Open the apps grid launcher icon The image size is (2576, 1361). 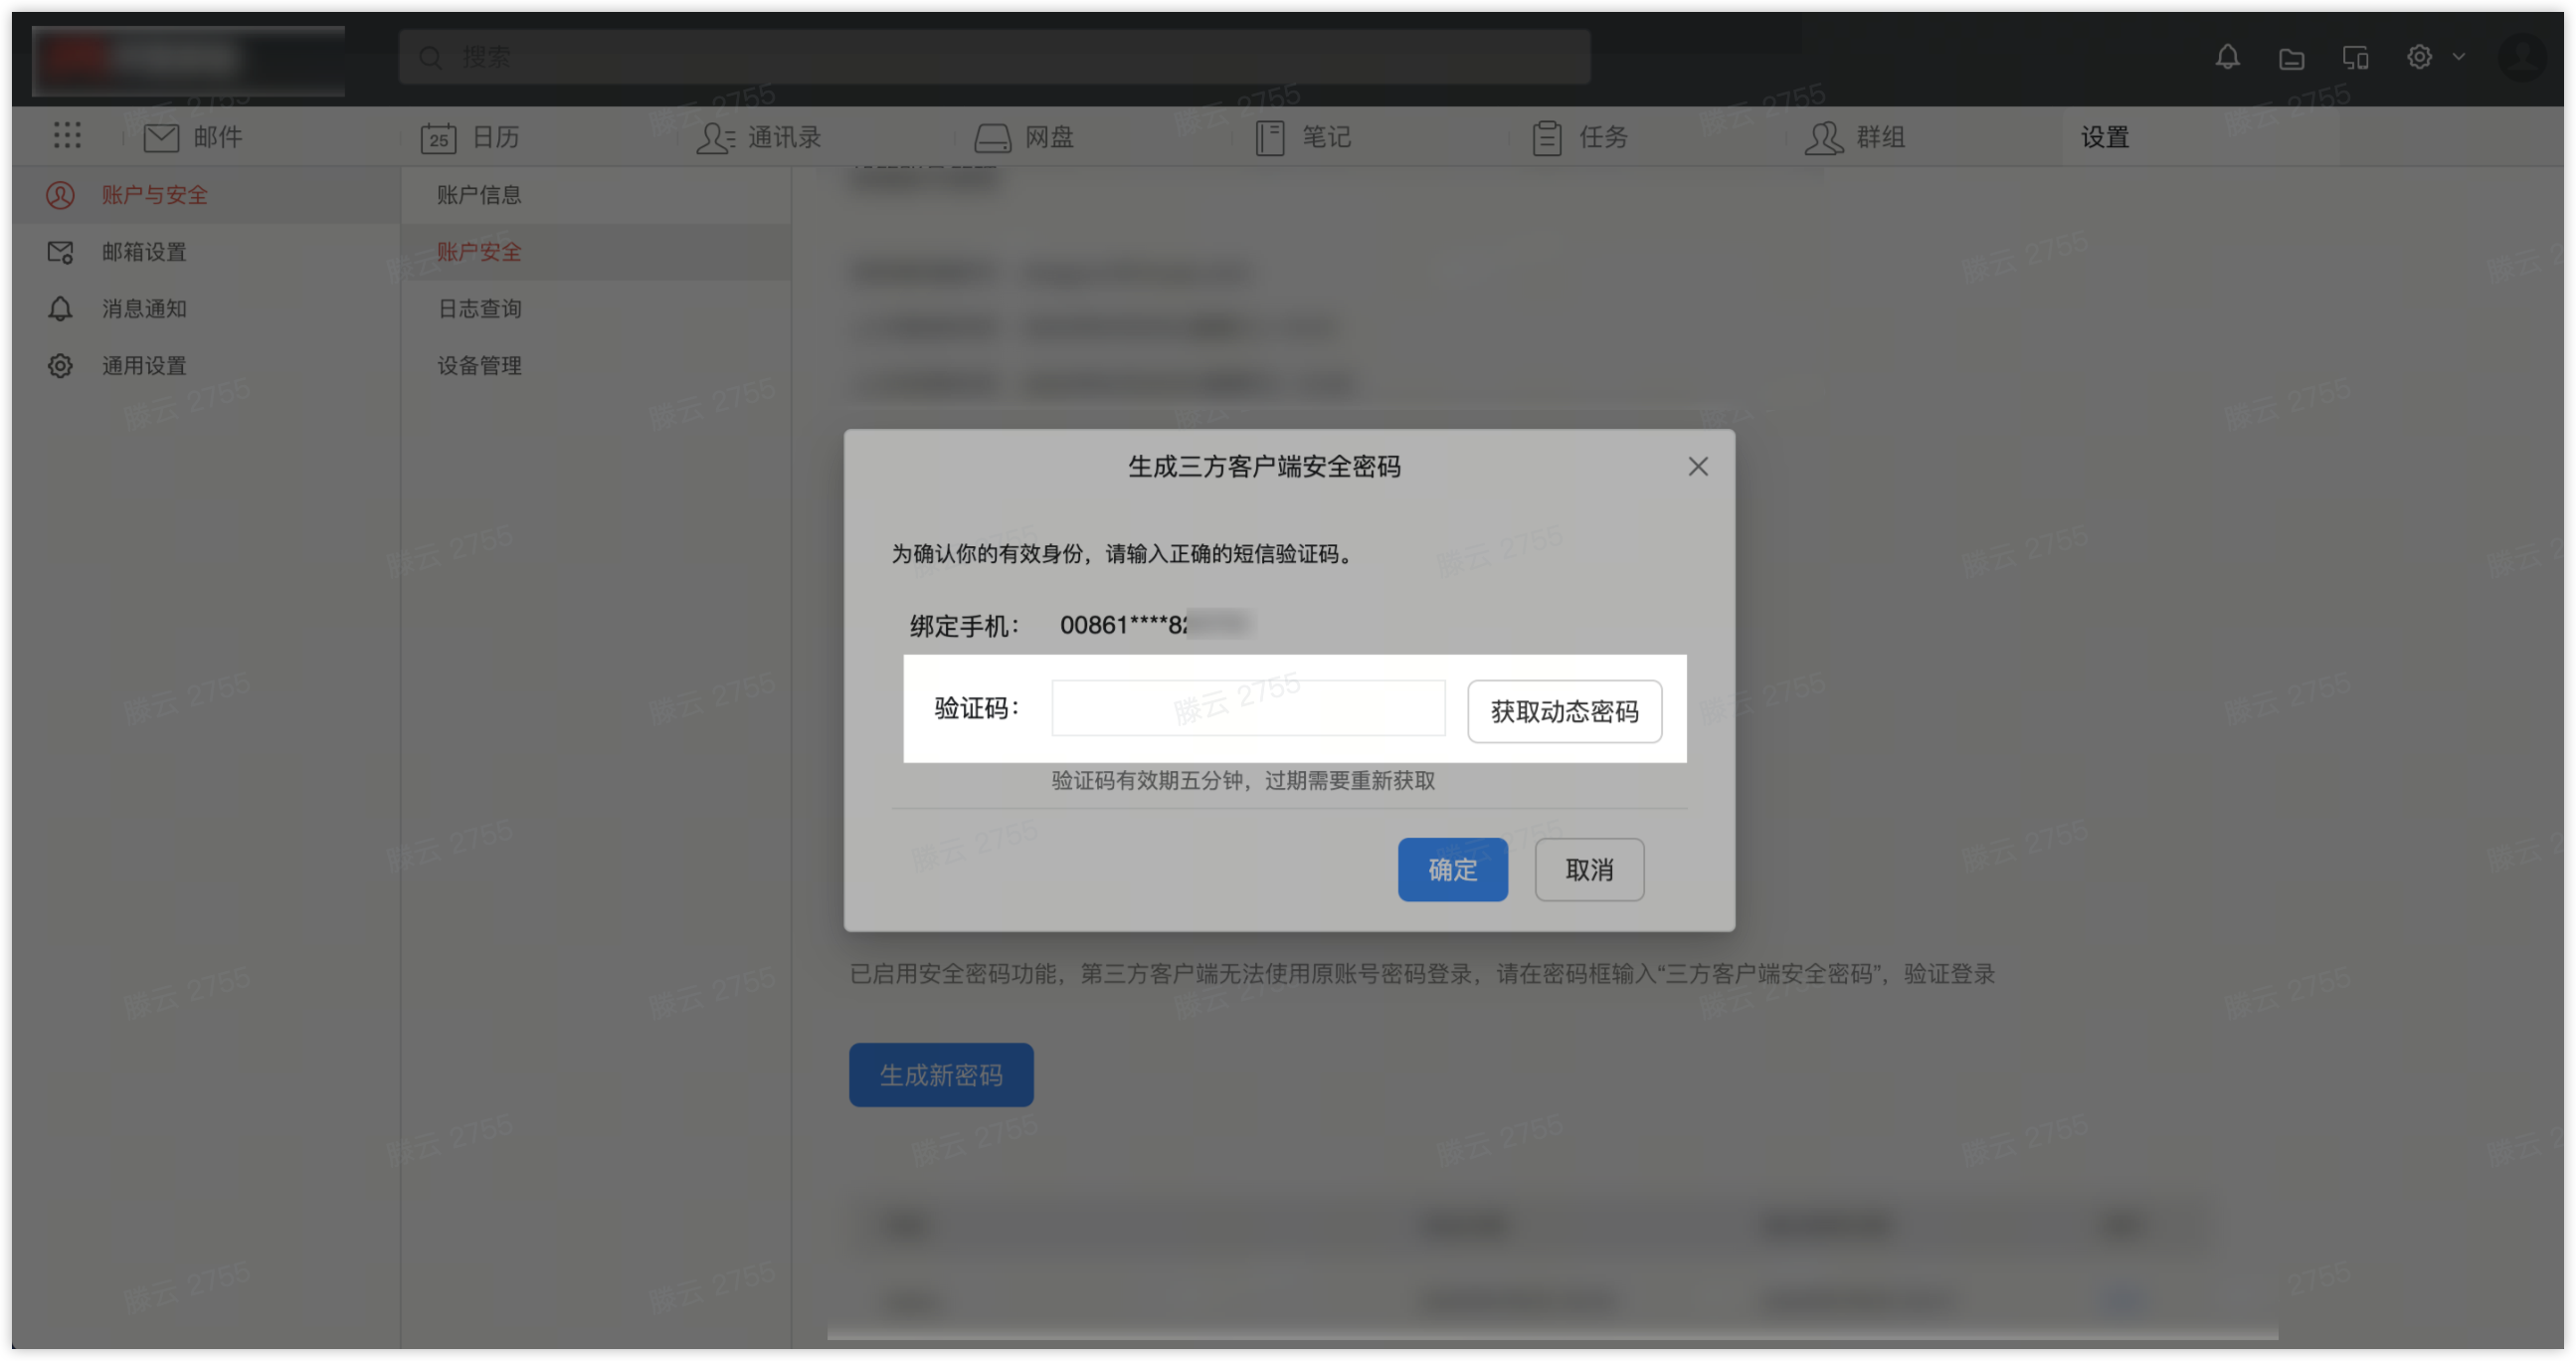67,135
